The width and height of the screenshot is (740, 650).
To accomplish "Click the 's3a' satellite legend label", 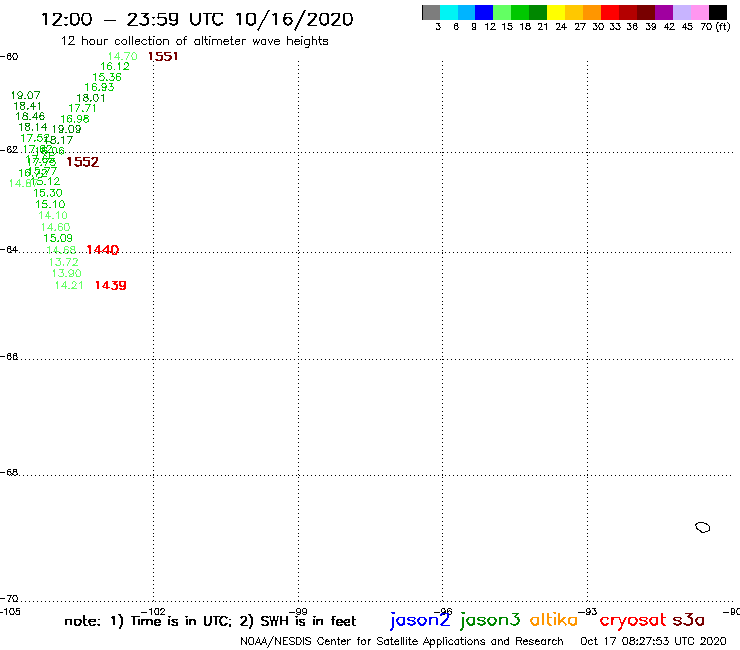I will (x=689, y=620).
